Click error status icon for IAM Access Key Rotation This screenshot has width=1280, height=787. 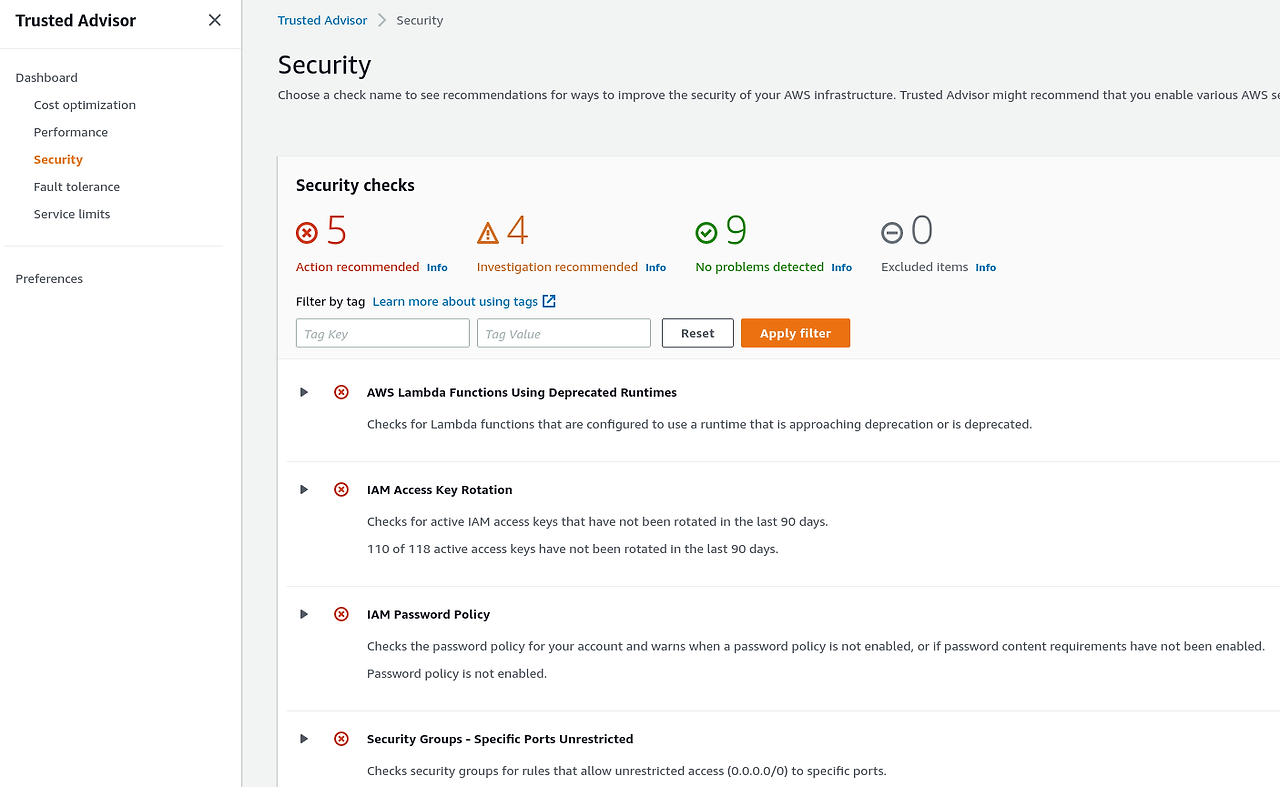pyautogui.click(x=341, y=489)
